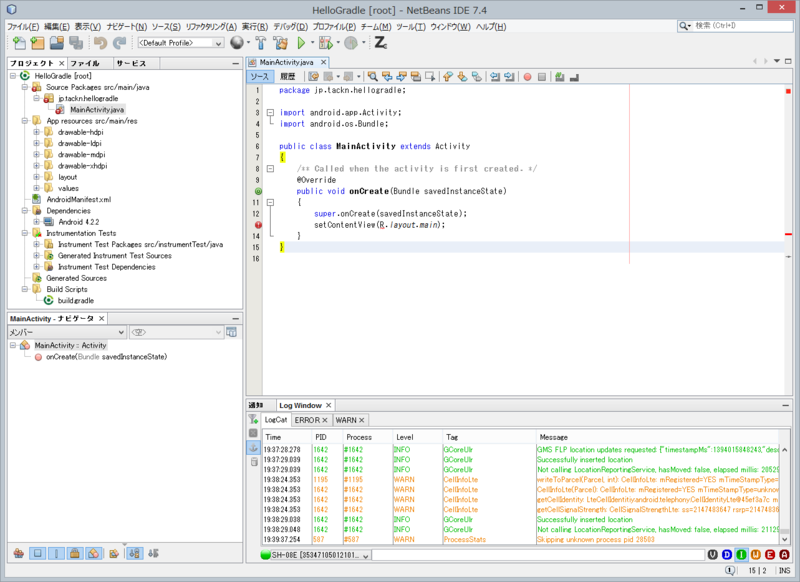800x582 pixels.
Task: Expand the values folder
Action: (37, 188)
